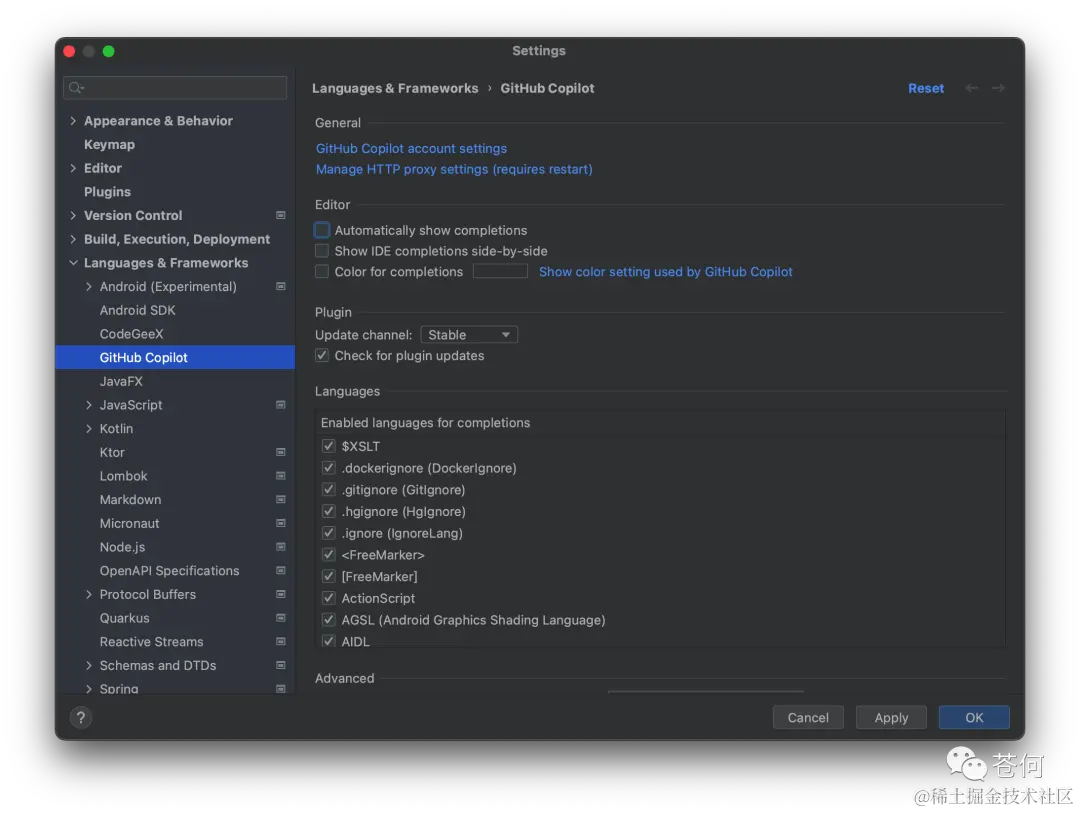
Task: Go back using the left arrow icon
Action: [x=971, y=88]
